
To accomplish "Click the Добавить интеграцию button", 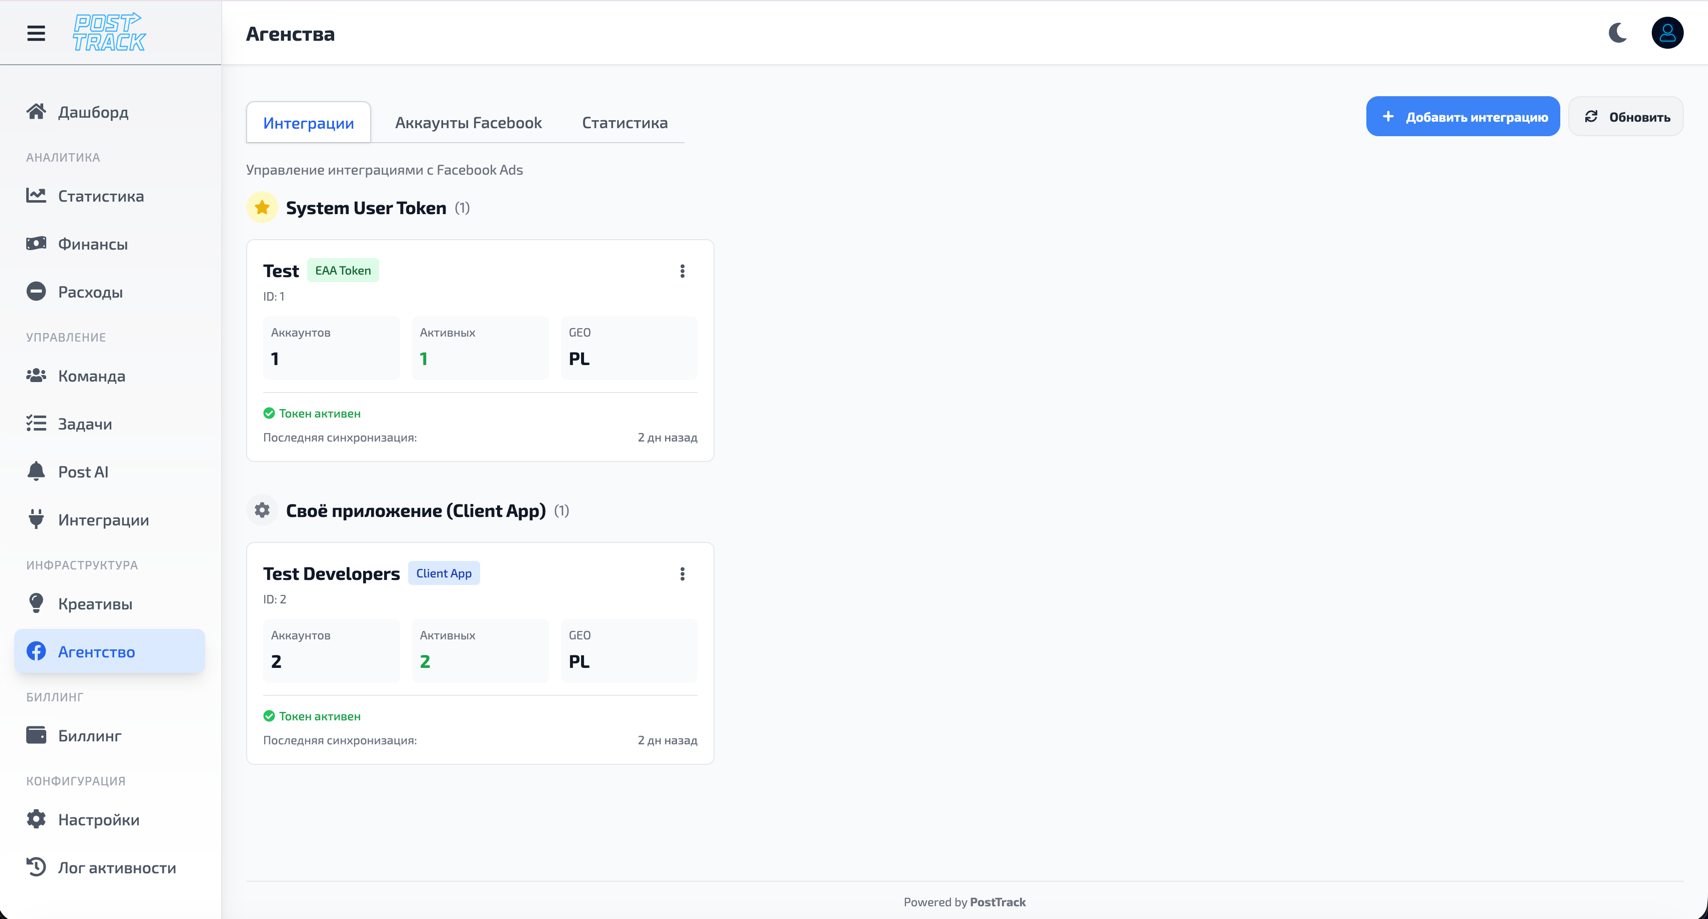I will [x=1462, y=116].
